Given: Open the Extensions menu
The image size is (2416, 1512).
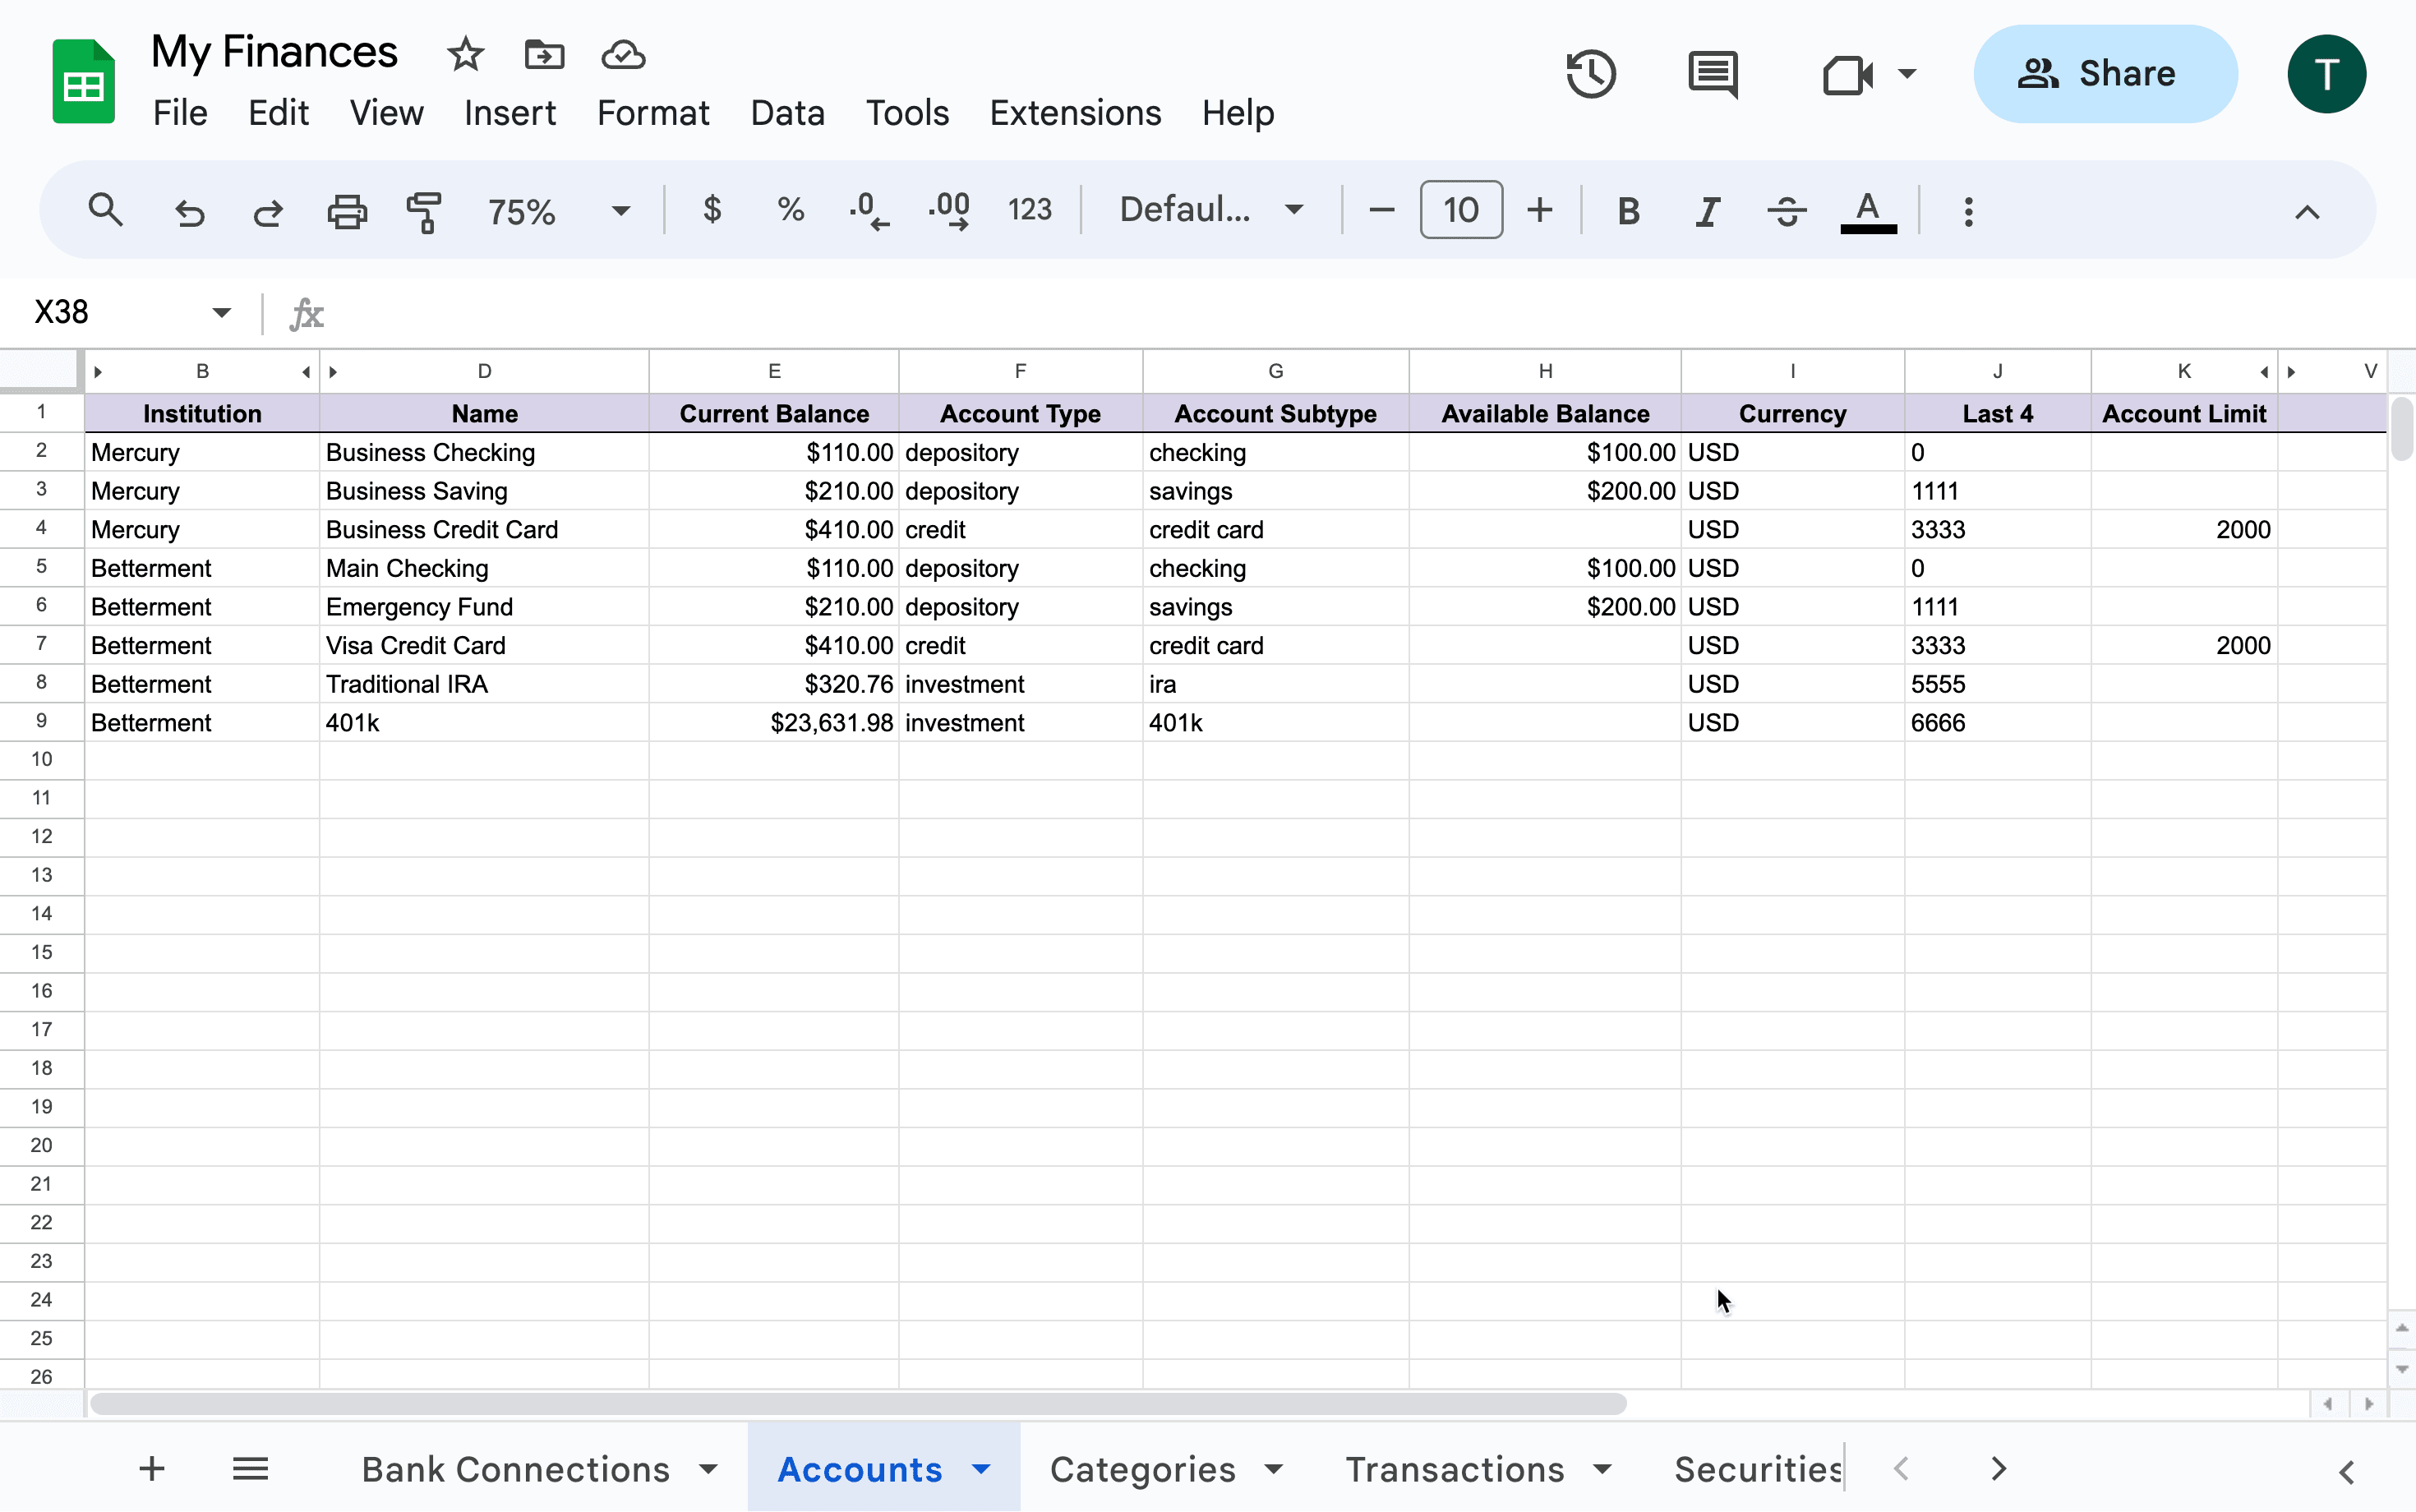Looking at the screenshot, I should (x=1074, y=112).
